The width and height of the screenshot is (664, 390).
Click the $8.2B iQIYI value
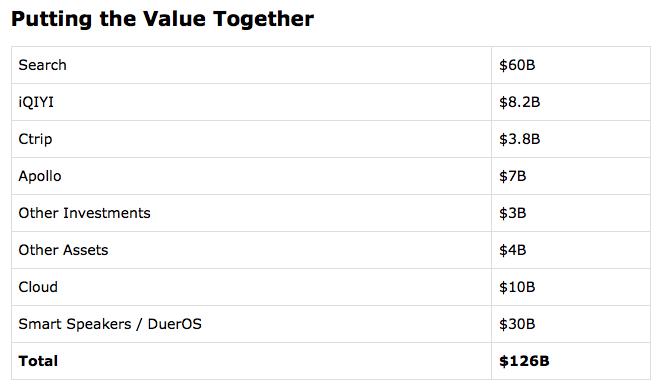(520, 102)
